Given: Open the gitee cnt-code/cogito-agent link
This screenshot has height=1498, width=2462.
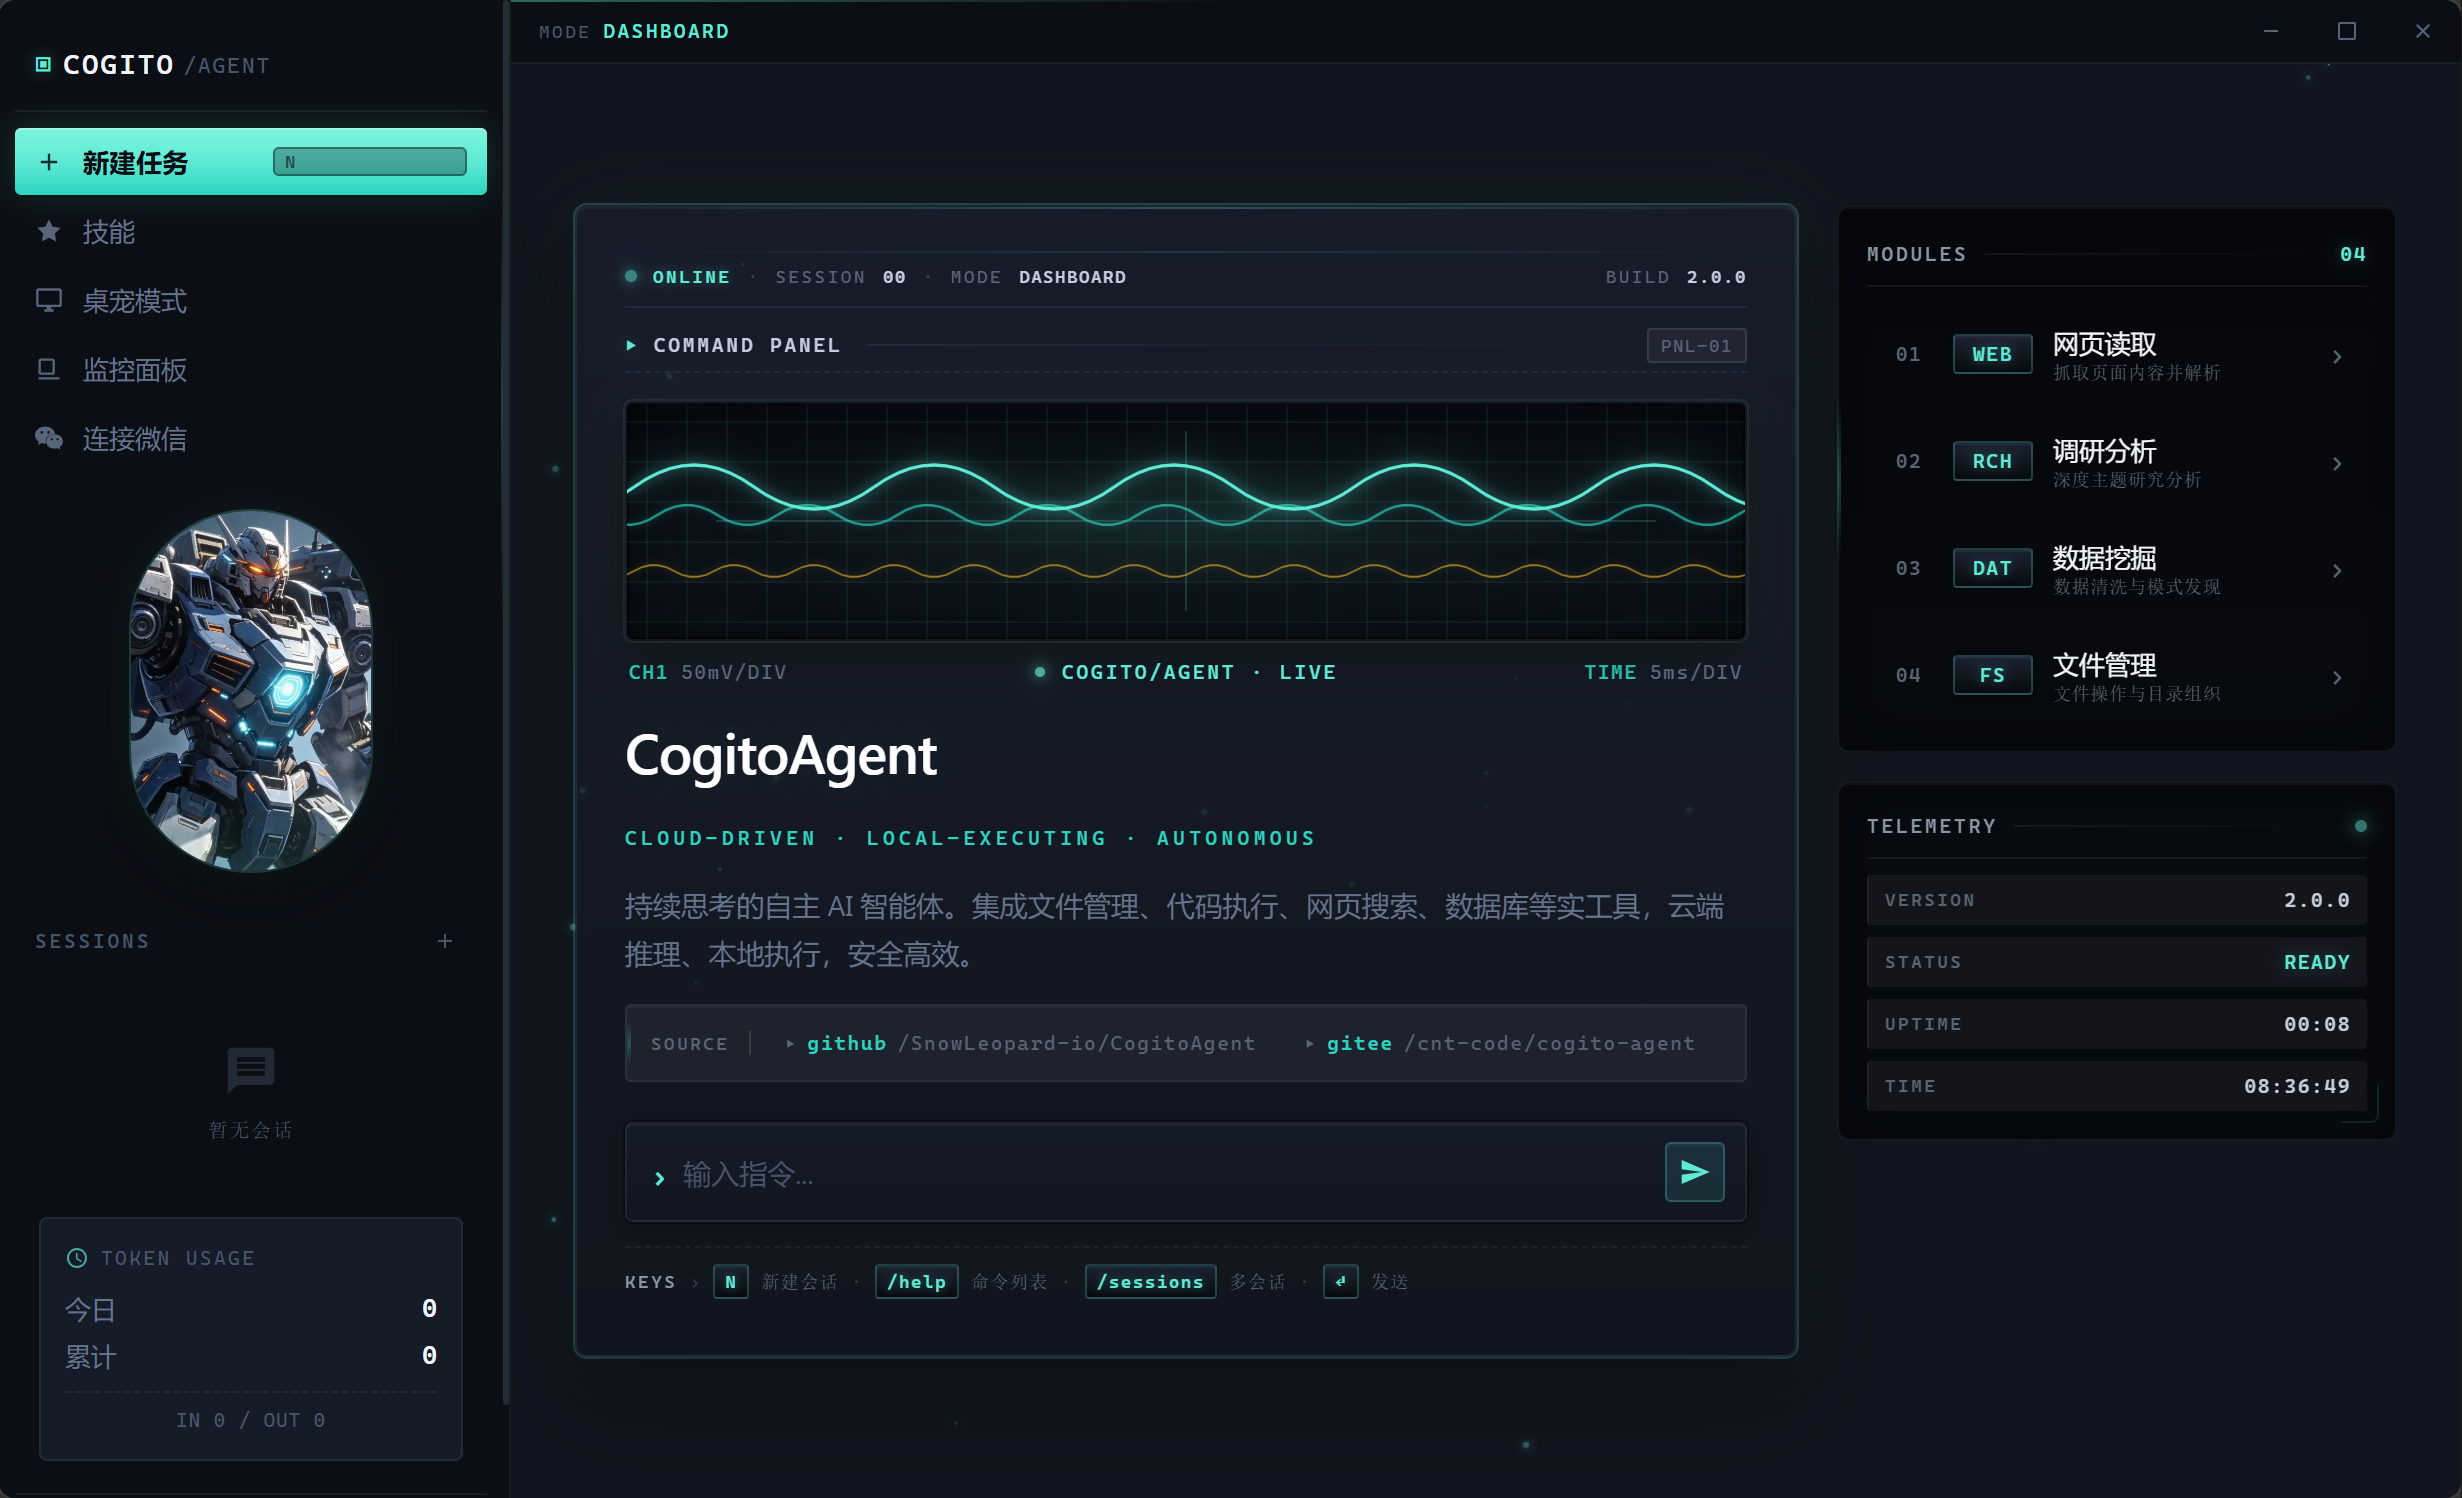Looking at the screenshot, I should [1500, 1043].
